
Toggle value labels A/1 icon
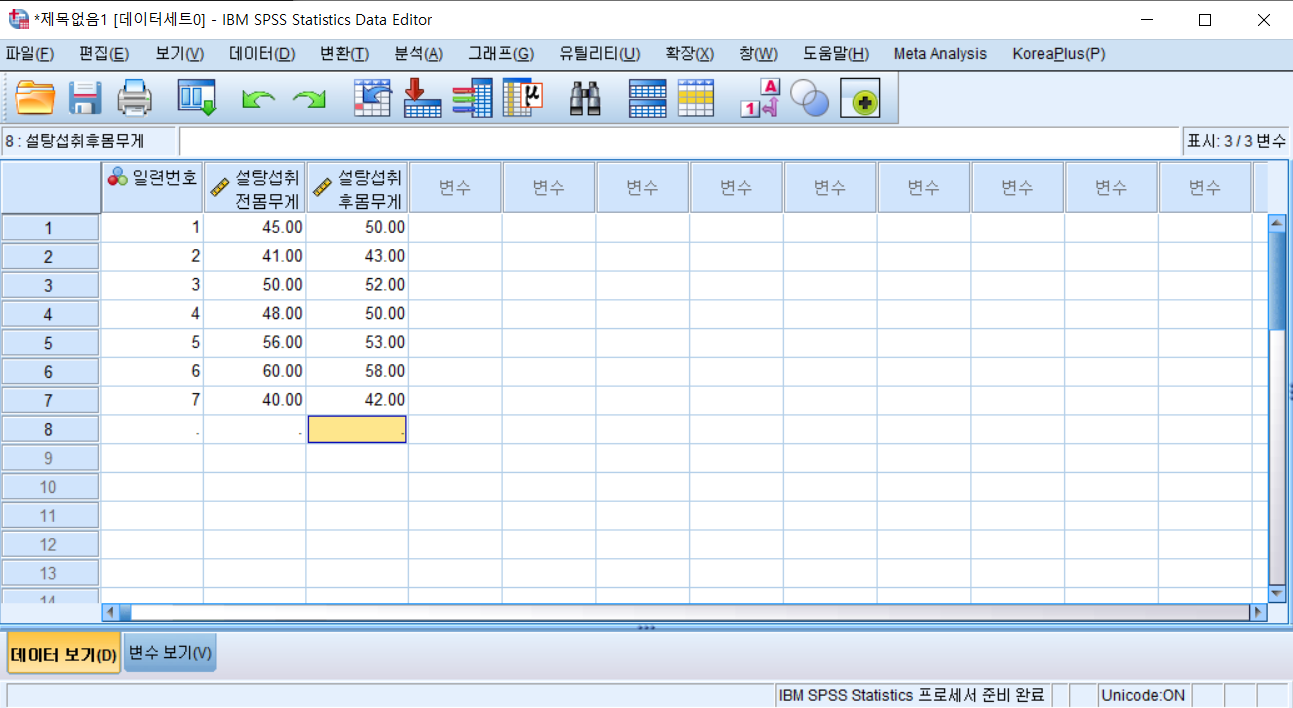click(x=759, y=98)
